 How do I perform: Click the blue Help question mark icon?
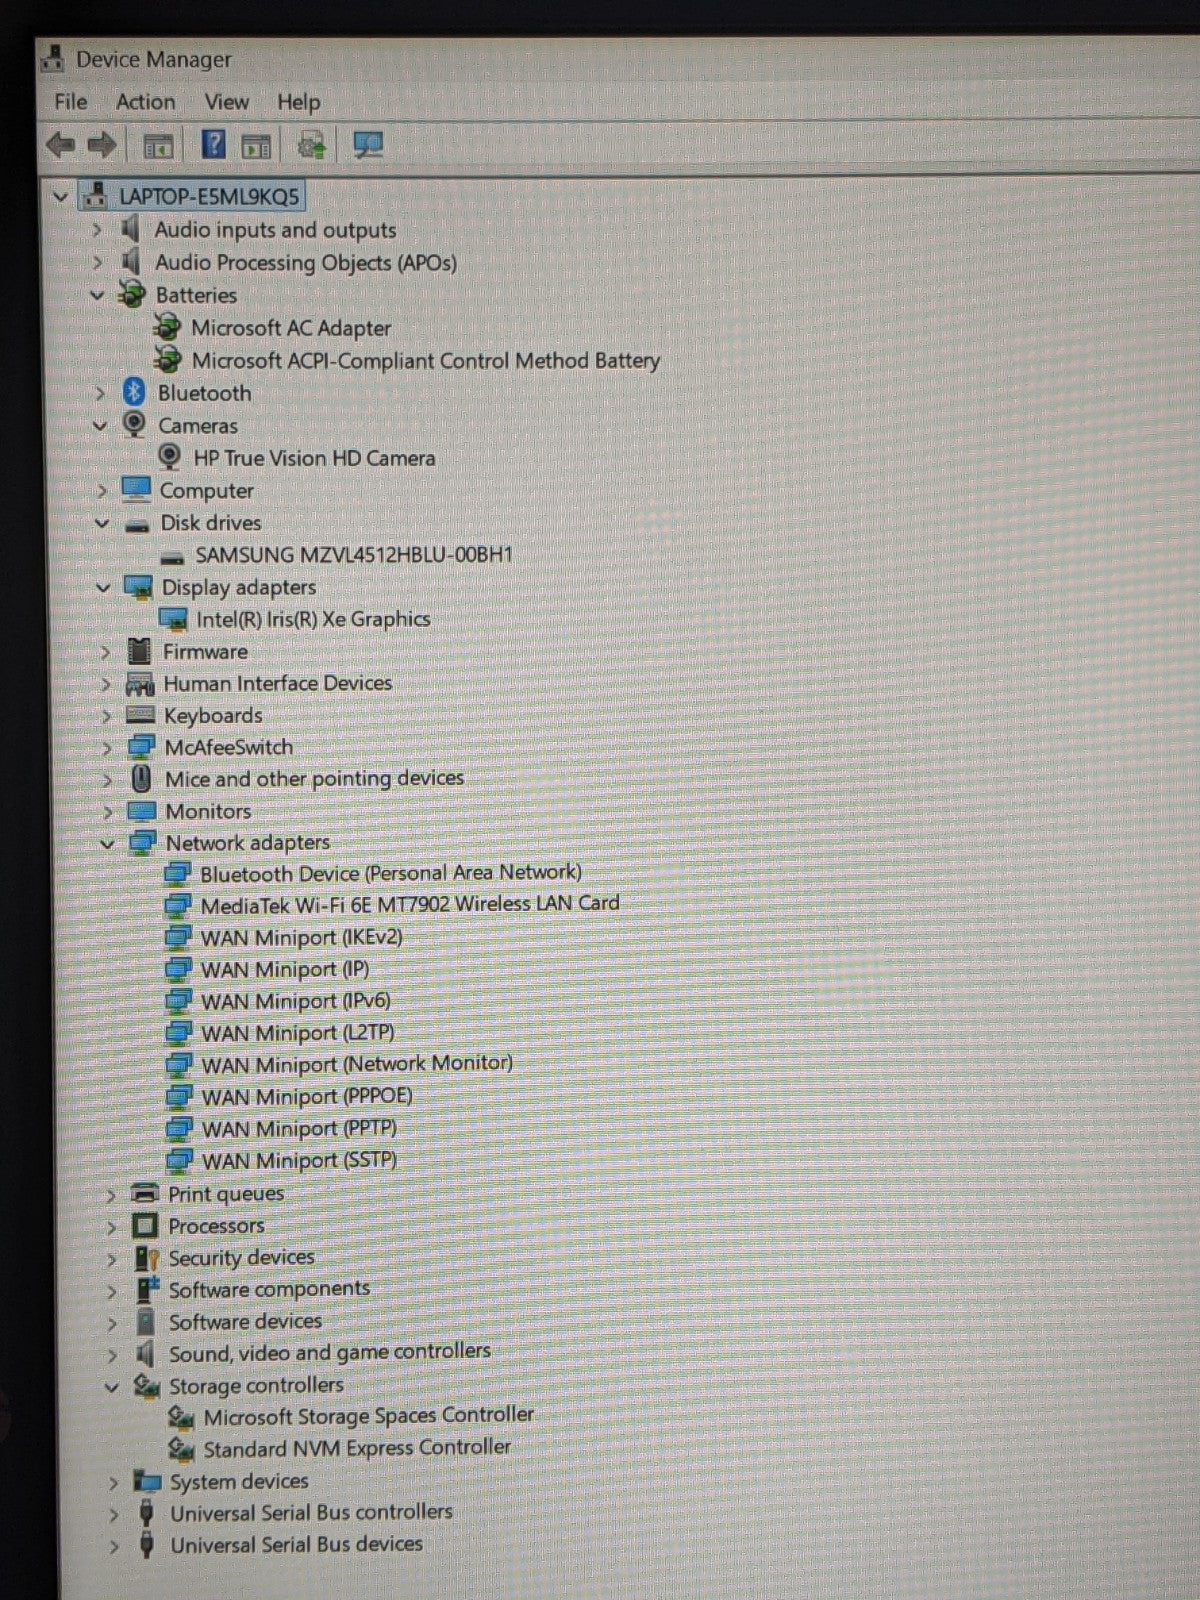click(213, 145)
